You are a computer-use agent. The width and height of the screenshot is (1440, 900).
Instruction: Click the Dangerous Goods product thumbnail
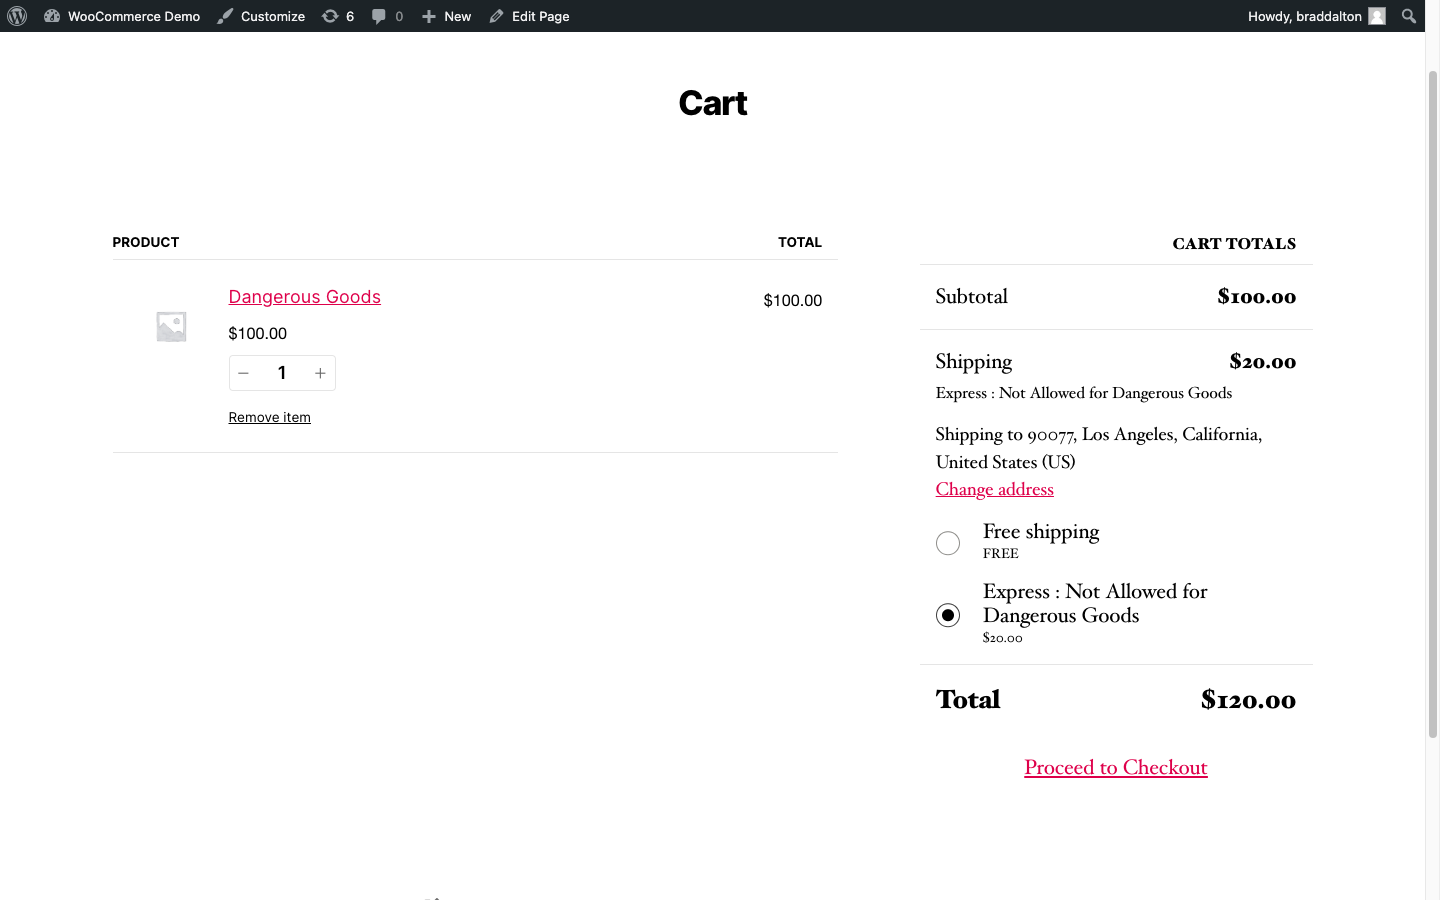[171, 326]
